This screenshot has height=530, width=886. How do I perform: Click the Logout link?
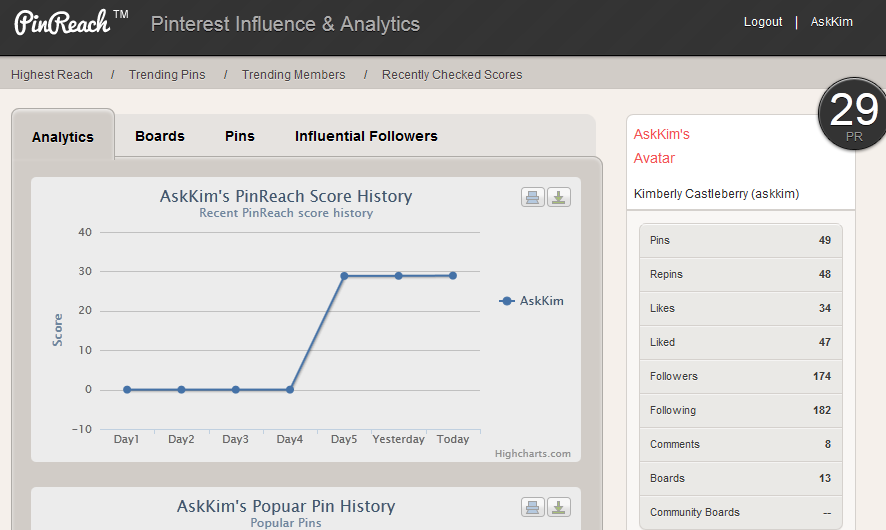(763, 22)
